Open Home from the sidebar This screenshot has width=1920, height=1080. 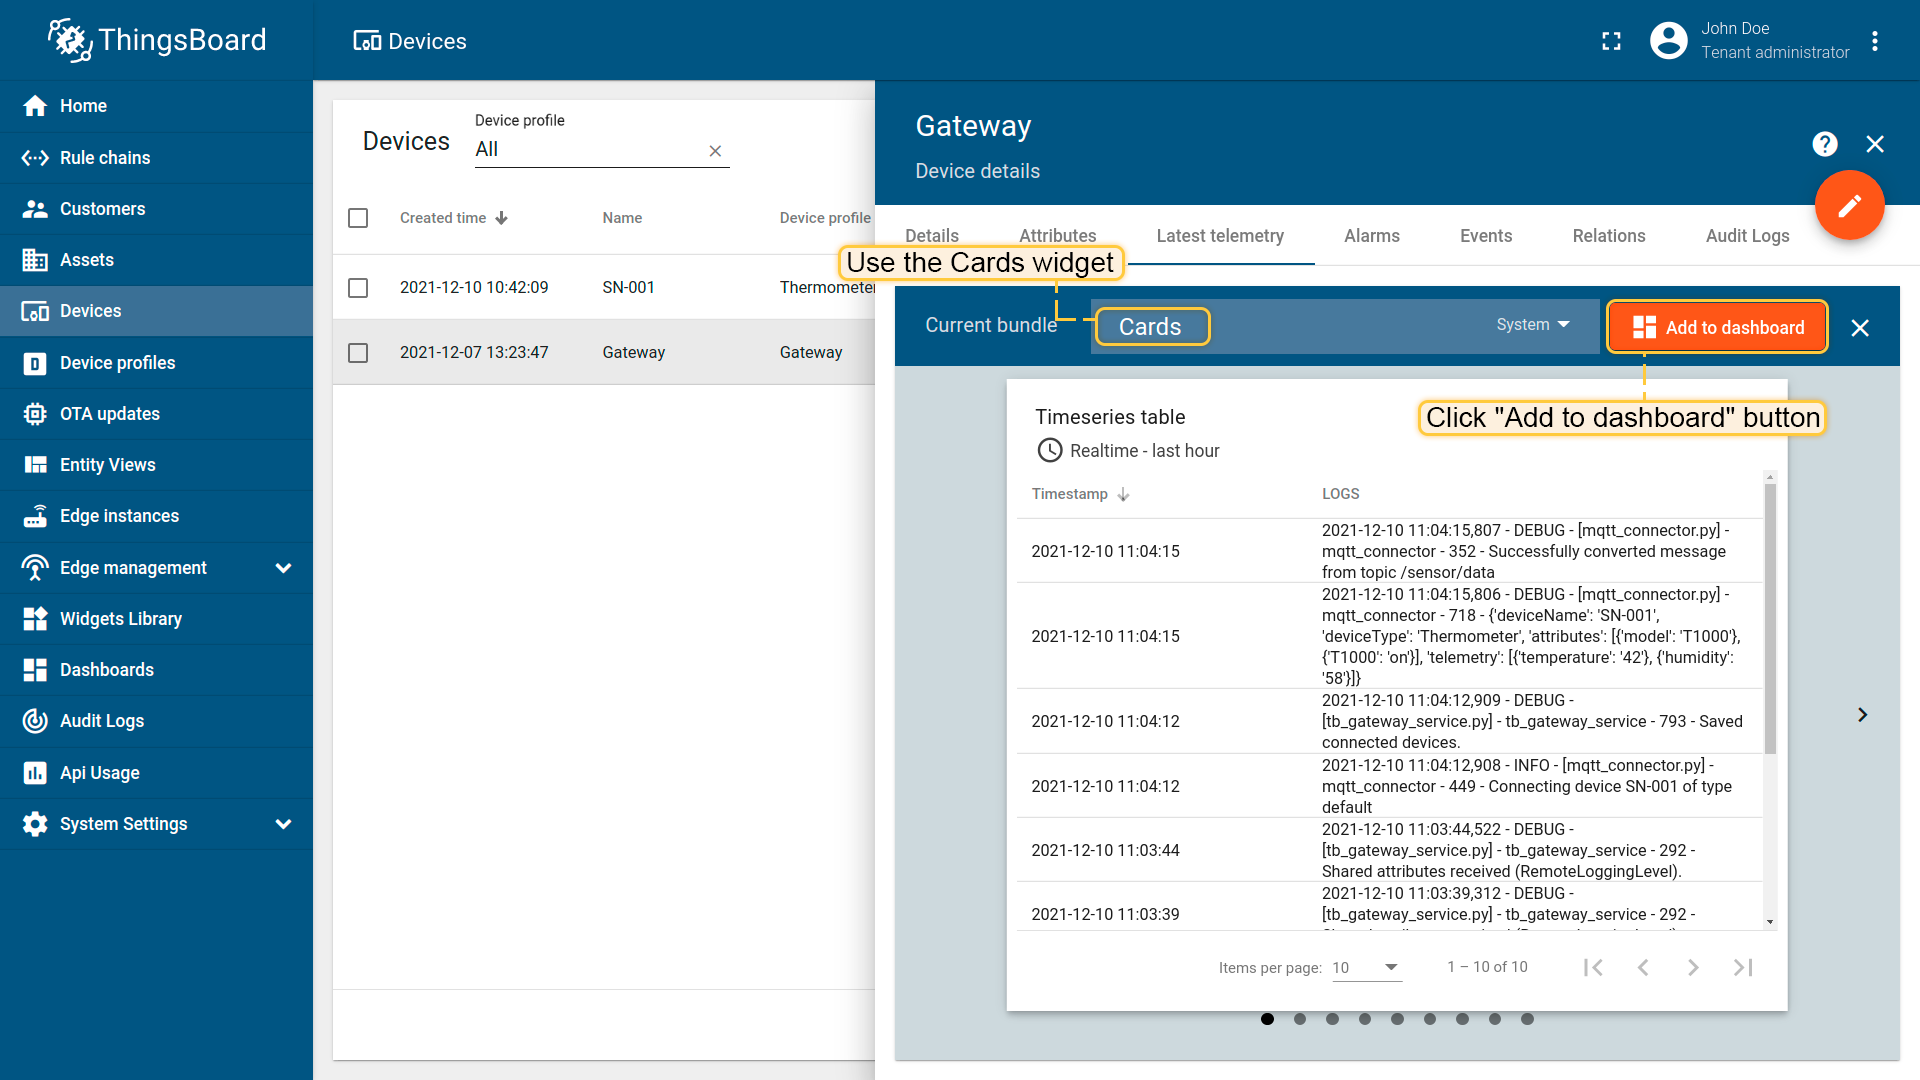click(x=156, y=106)
